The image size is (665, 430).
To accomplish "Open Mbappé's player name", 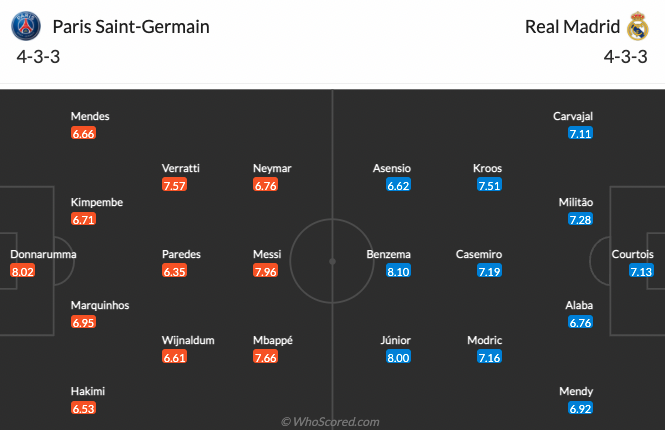I will click(273, 340).
